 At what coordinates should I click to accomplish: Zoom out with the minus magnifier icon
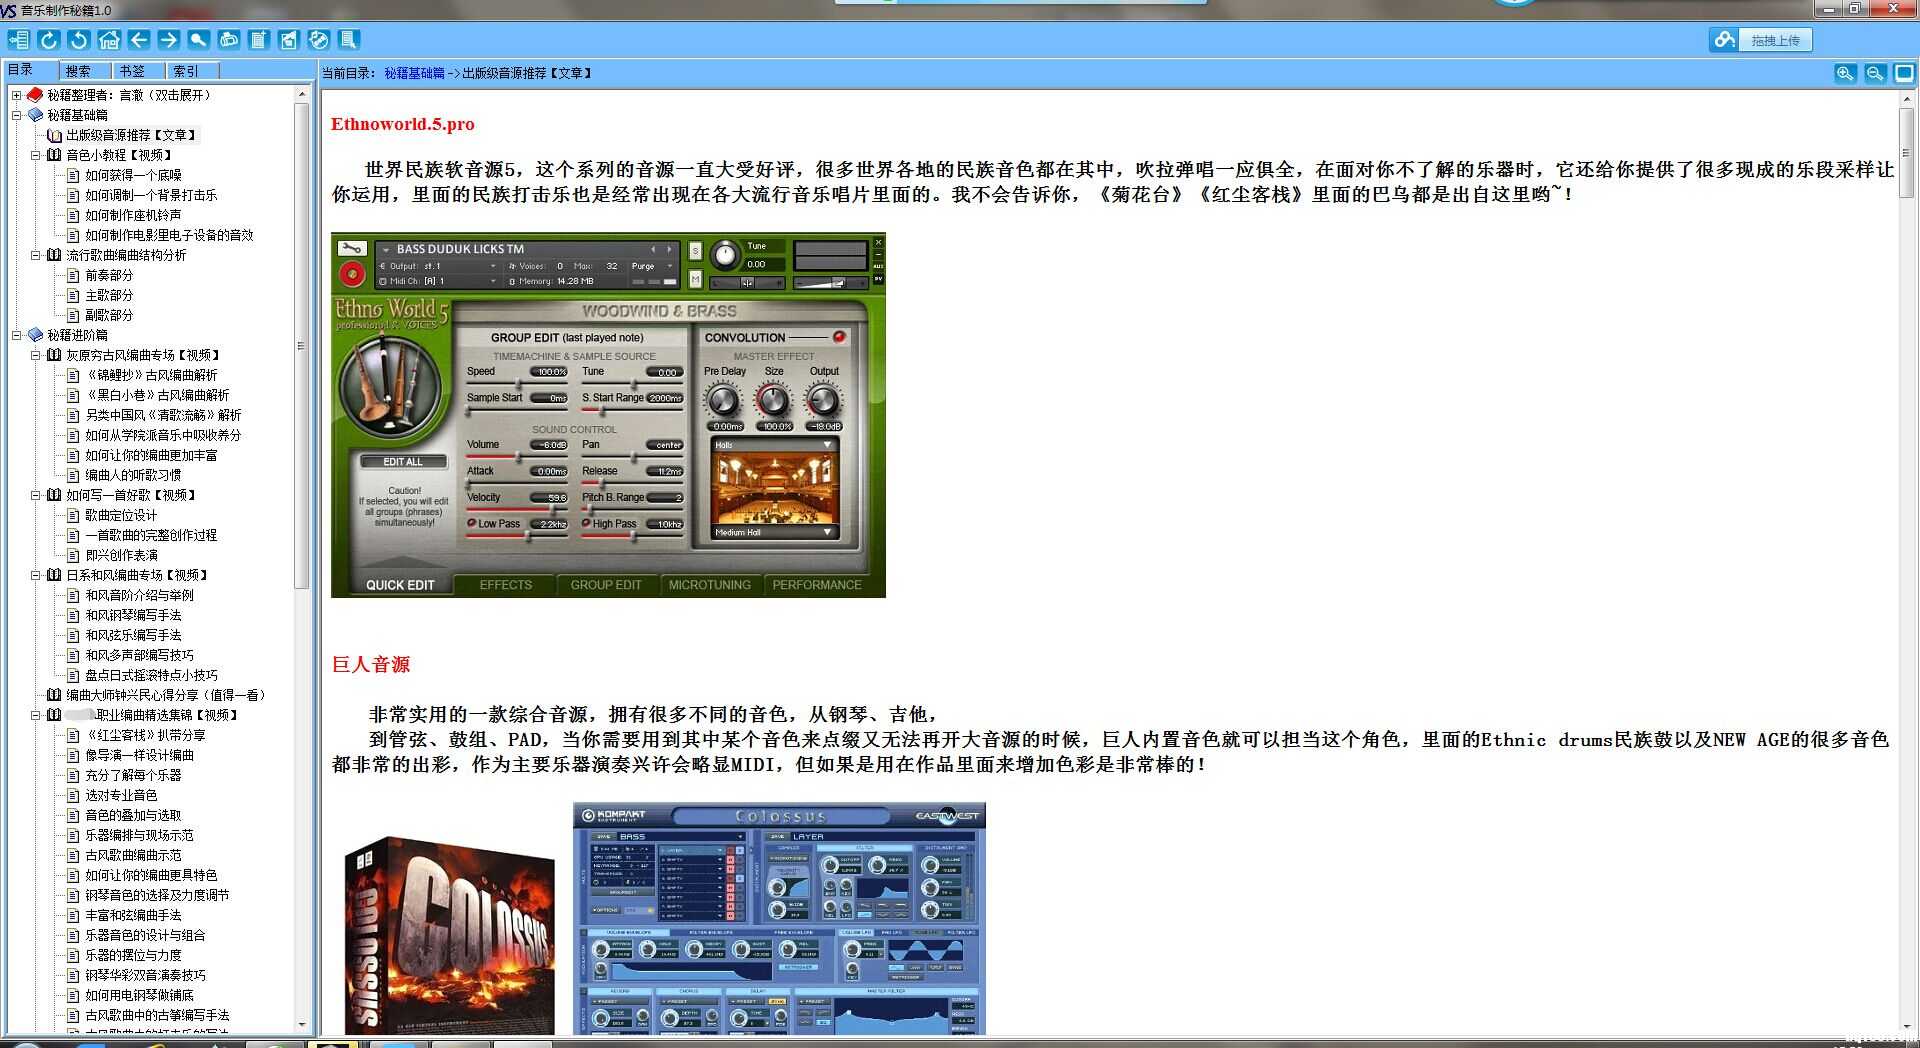coord(1875,73)
